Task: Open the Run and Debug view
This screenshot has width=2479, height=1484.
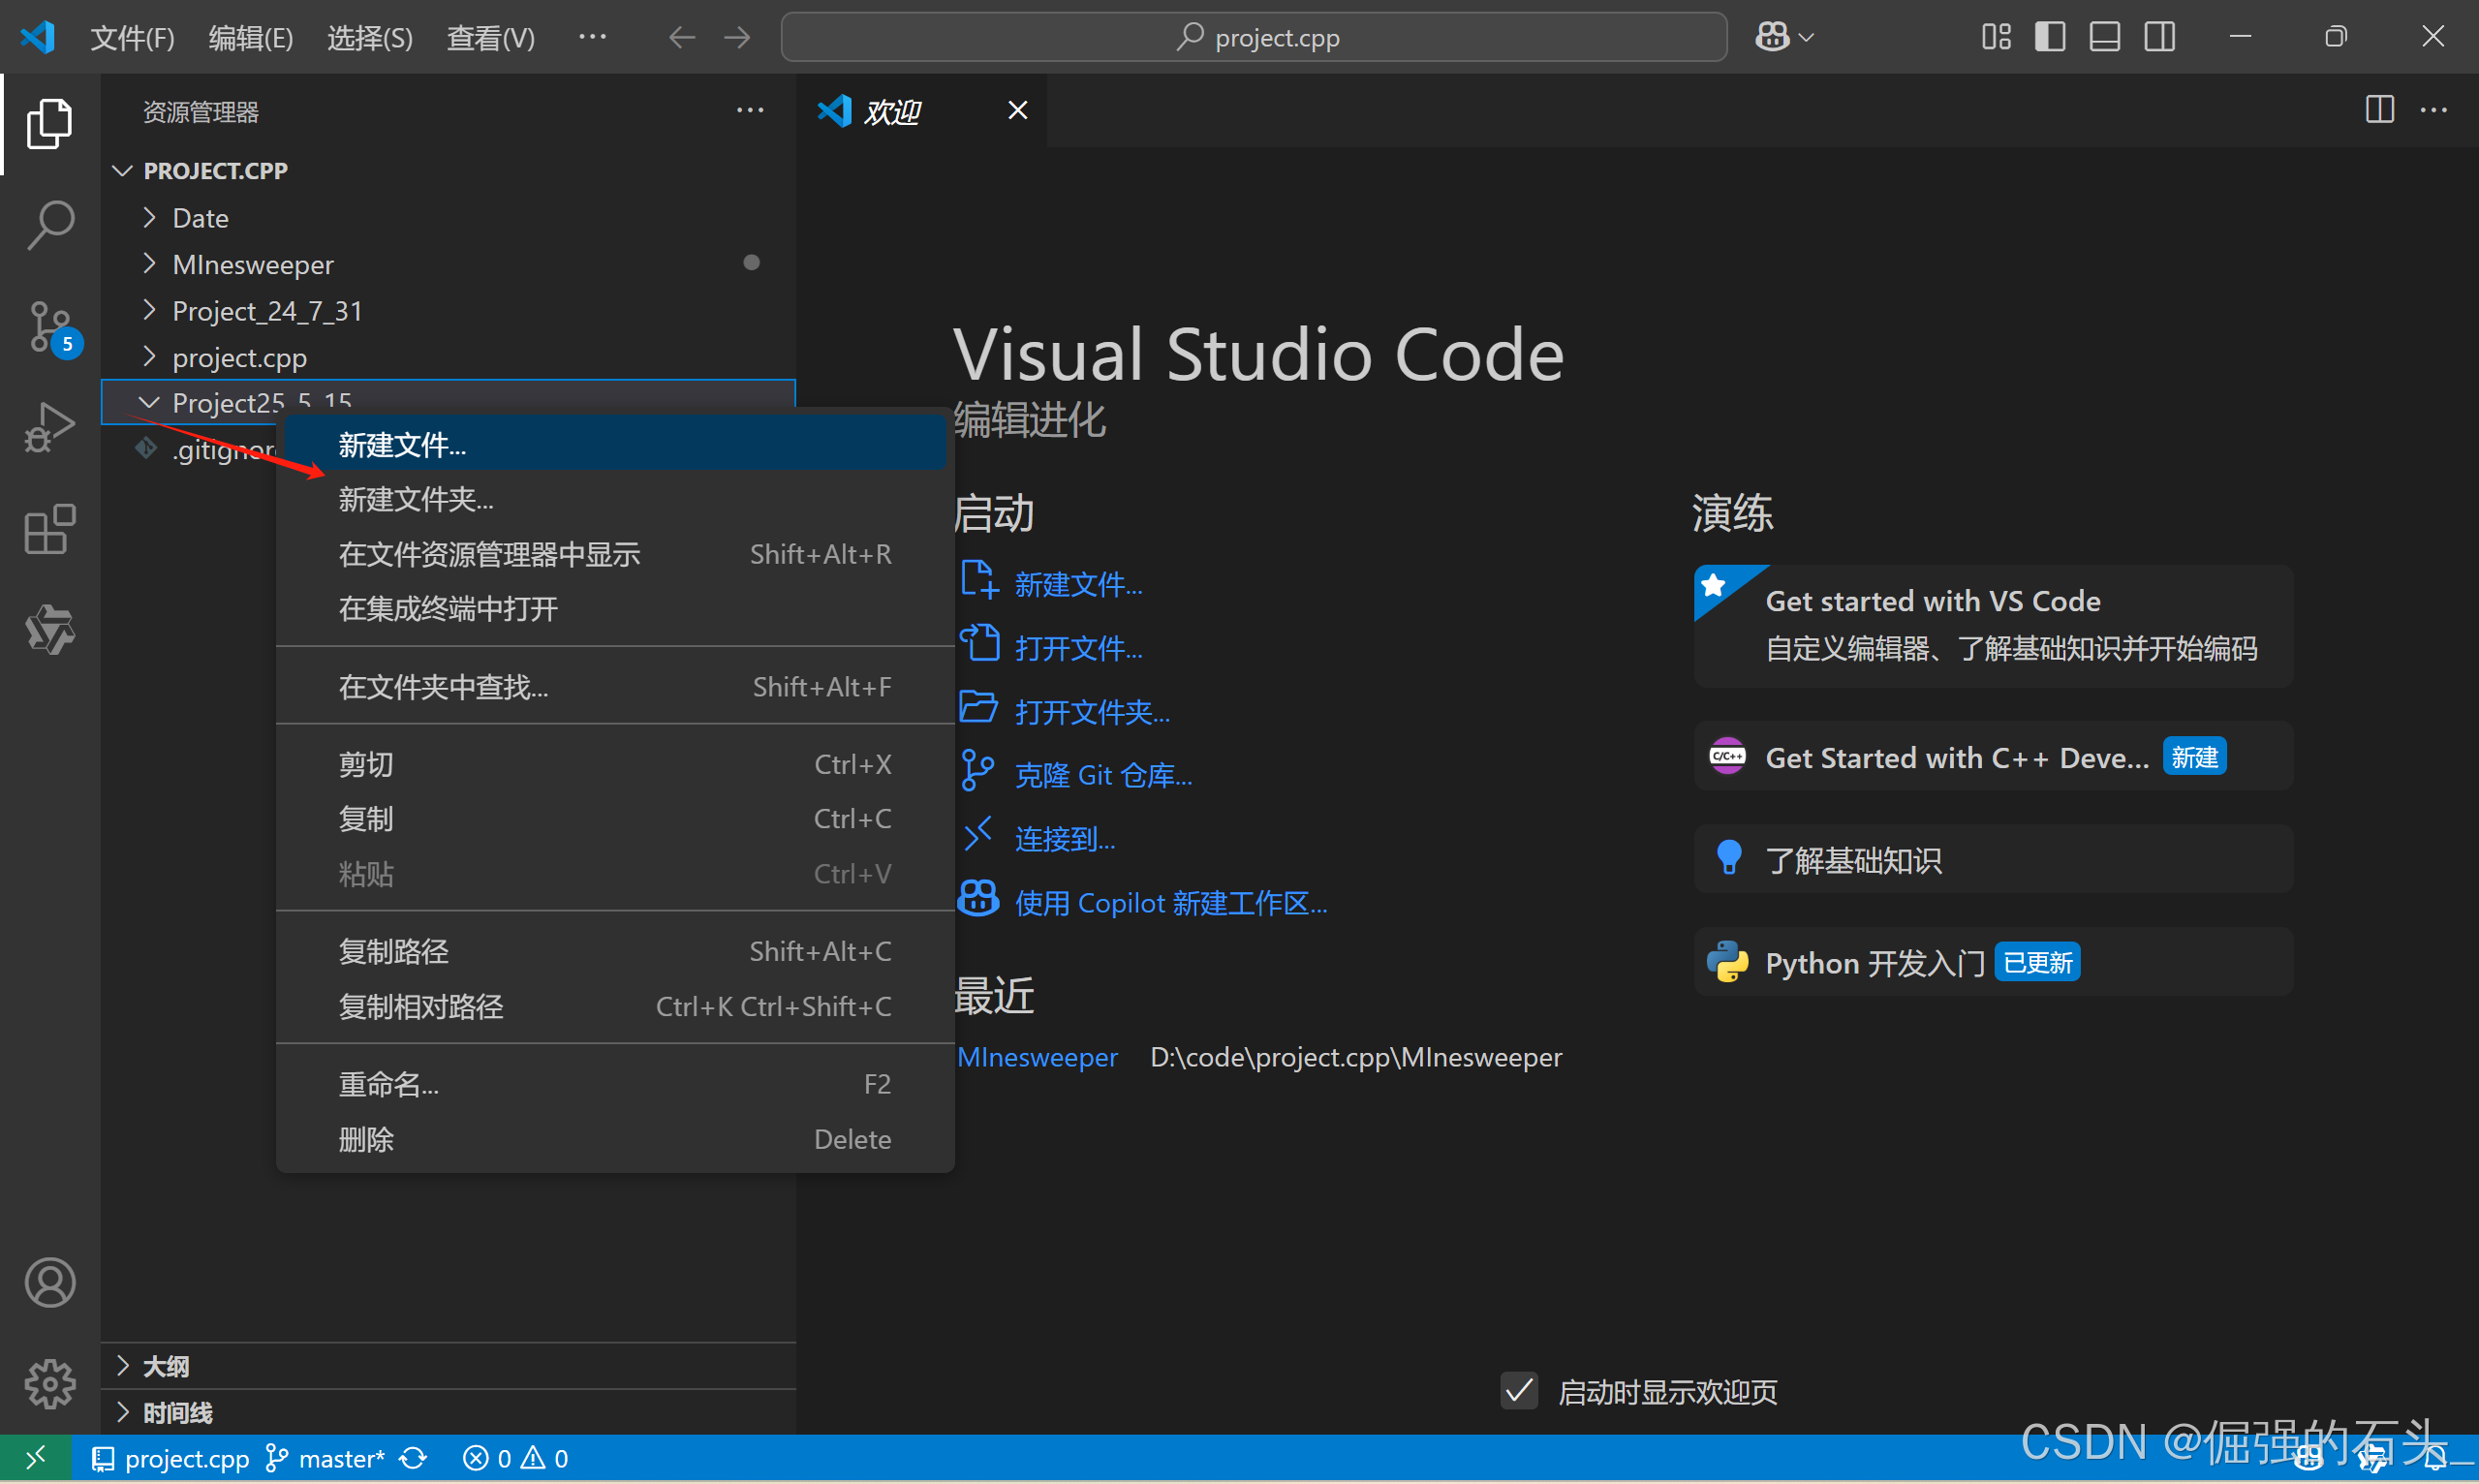Action: tap(50, 428)
